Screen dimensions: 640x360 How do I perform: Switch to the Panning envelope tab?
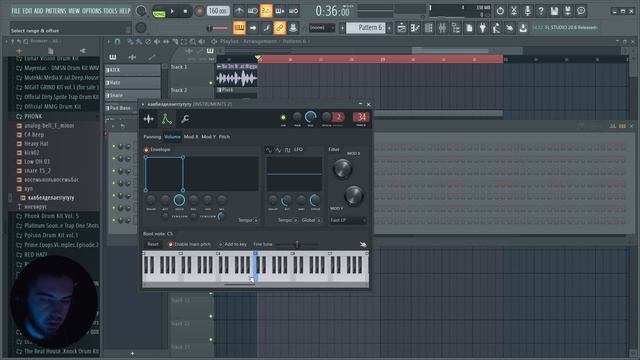(x=152, y=137)
